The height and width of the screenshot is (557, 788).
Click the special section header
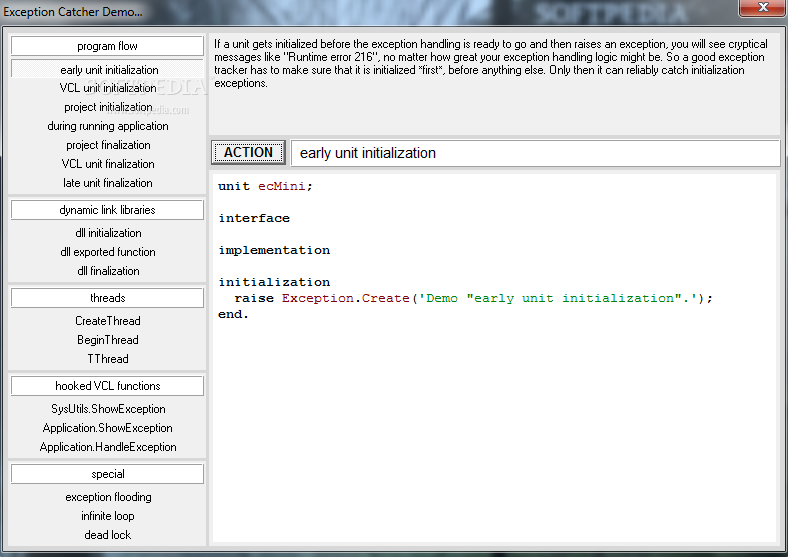(x=107, y=474)
